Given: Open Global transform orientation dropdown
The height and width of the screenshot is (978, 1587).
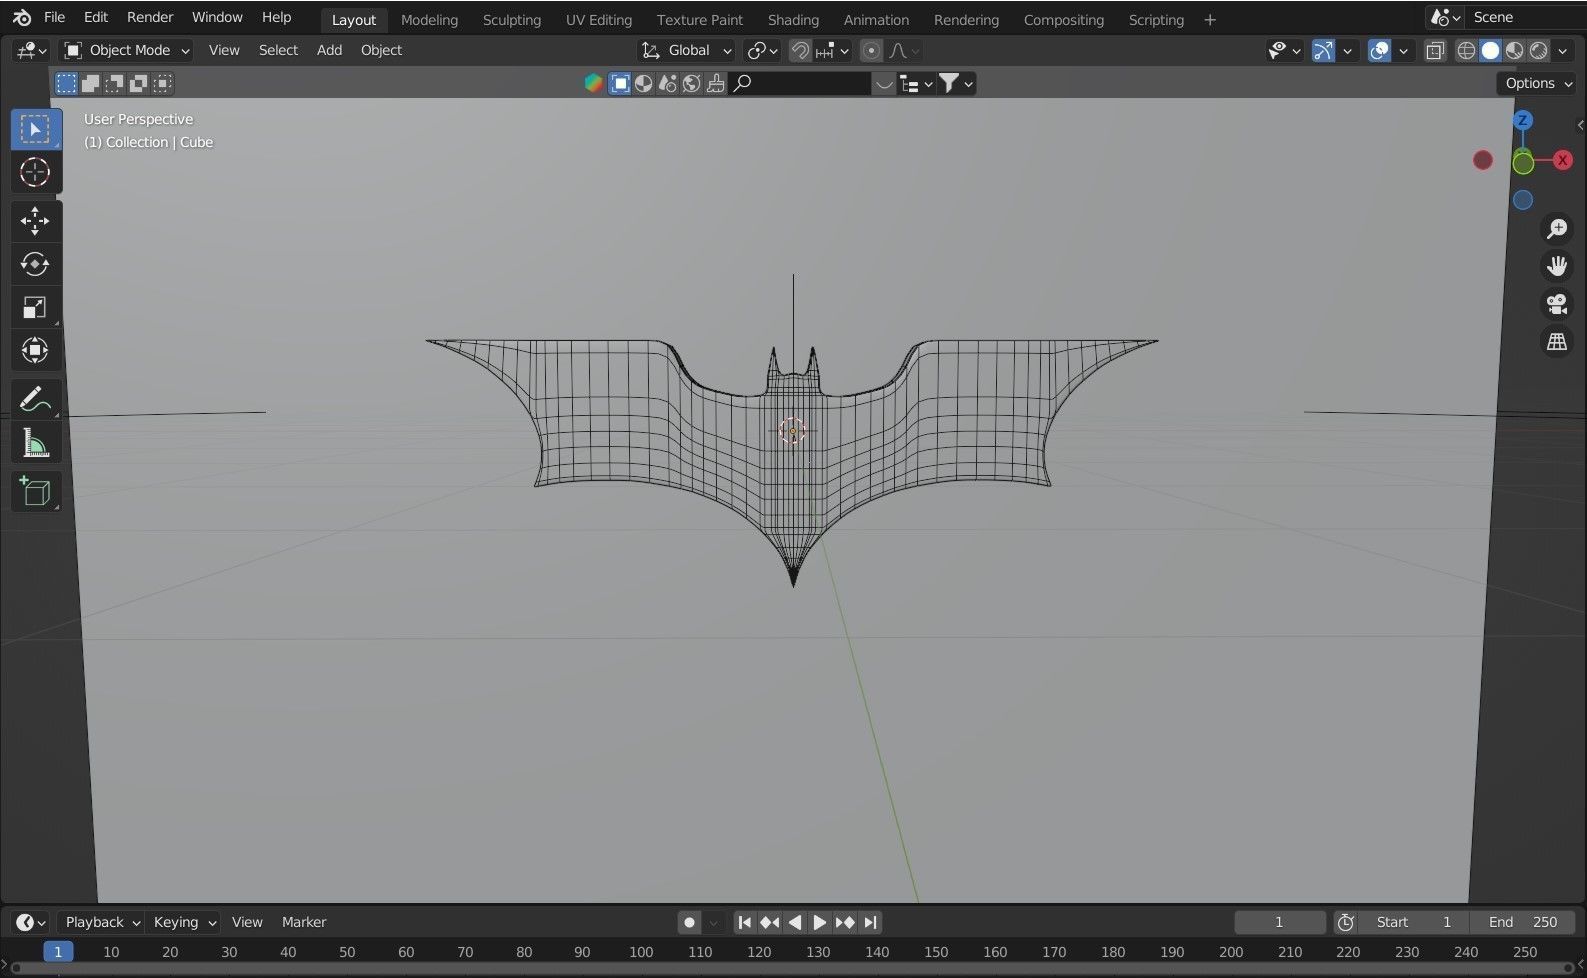Looking at the screenshot, I should click(687, 50).
